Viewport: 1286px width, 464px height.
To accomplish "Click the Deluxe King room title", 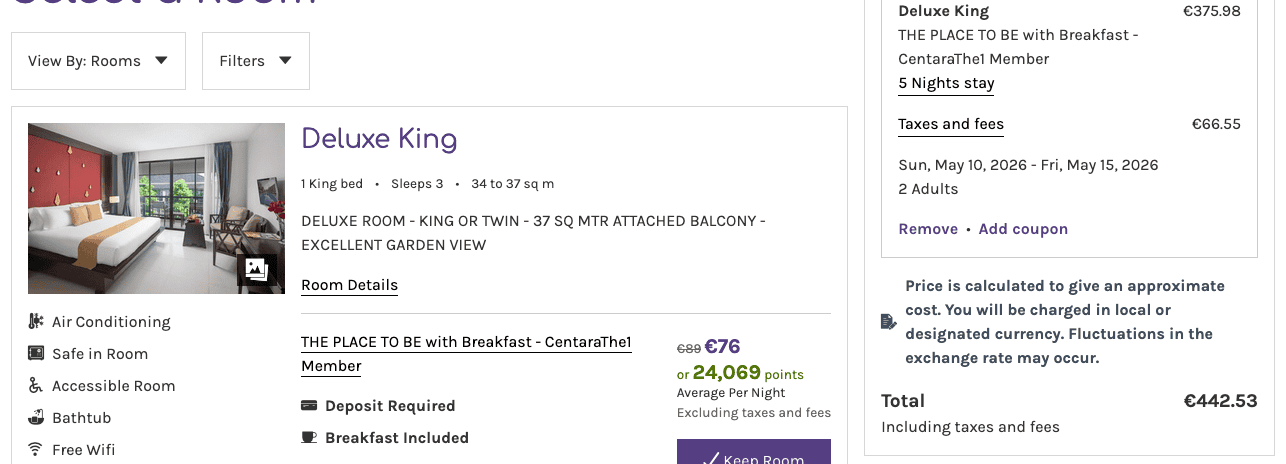I will pyautogui.click(x=379, y=139).
